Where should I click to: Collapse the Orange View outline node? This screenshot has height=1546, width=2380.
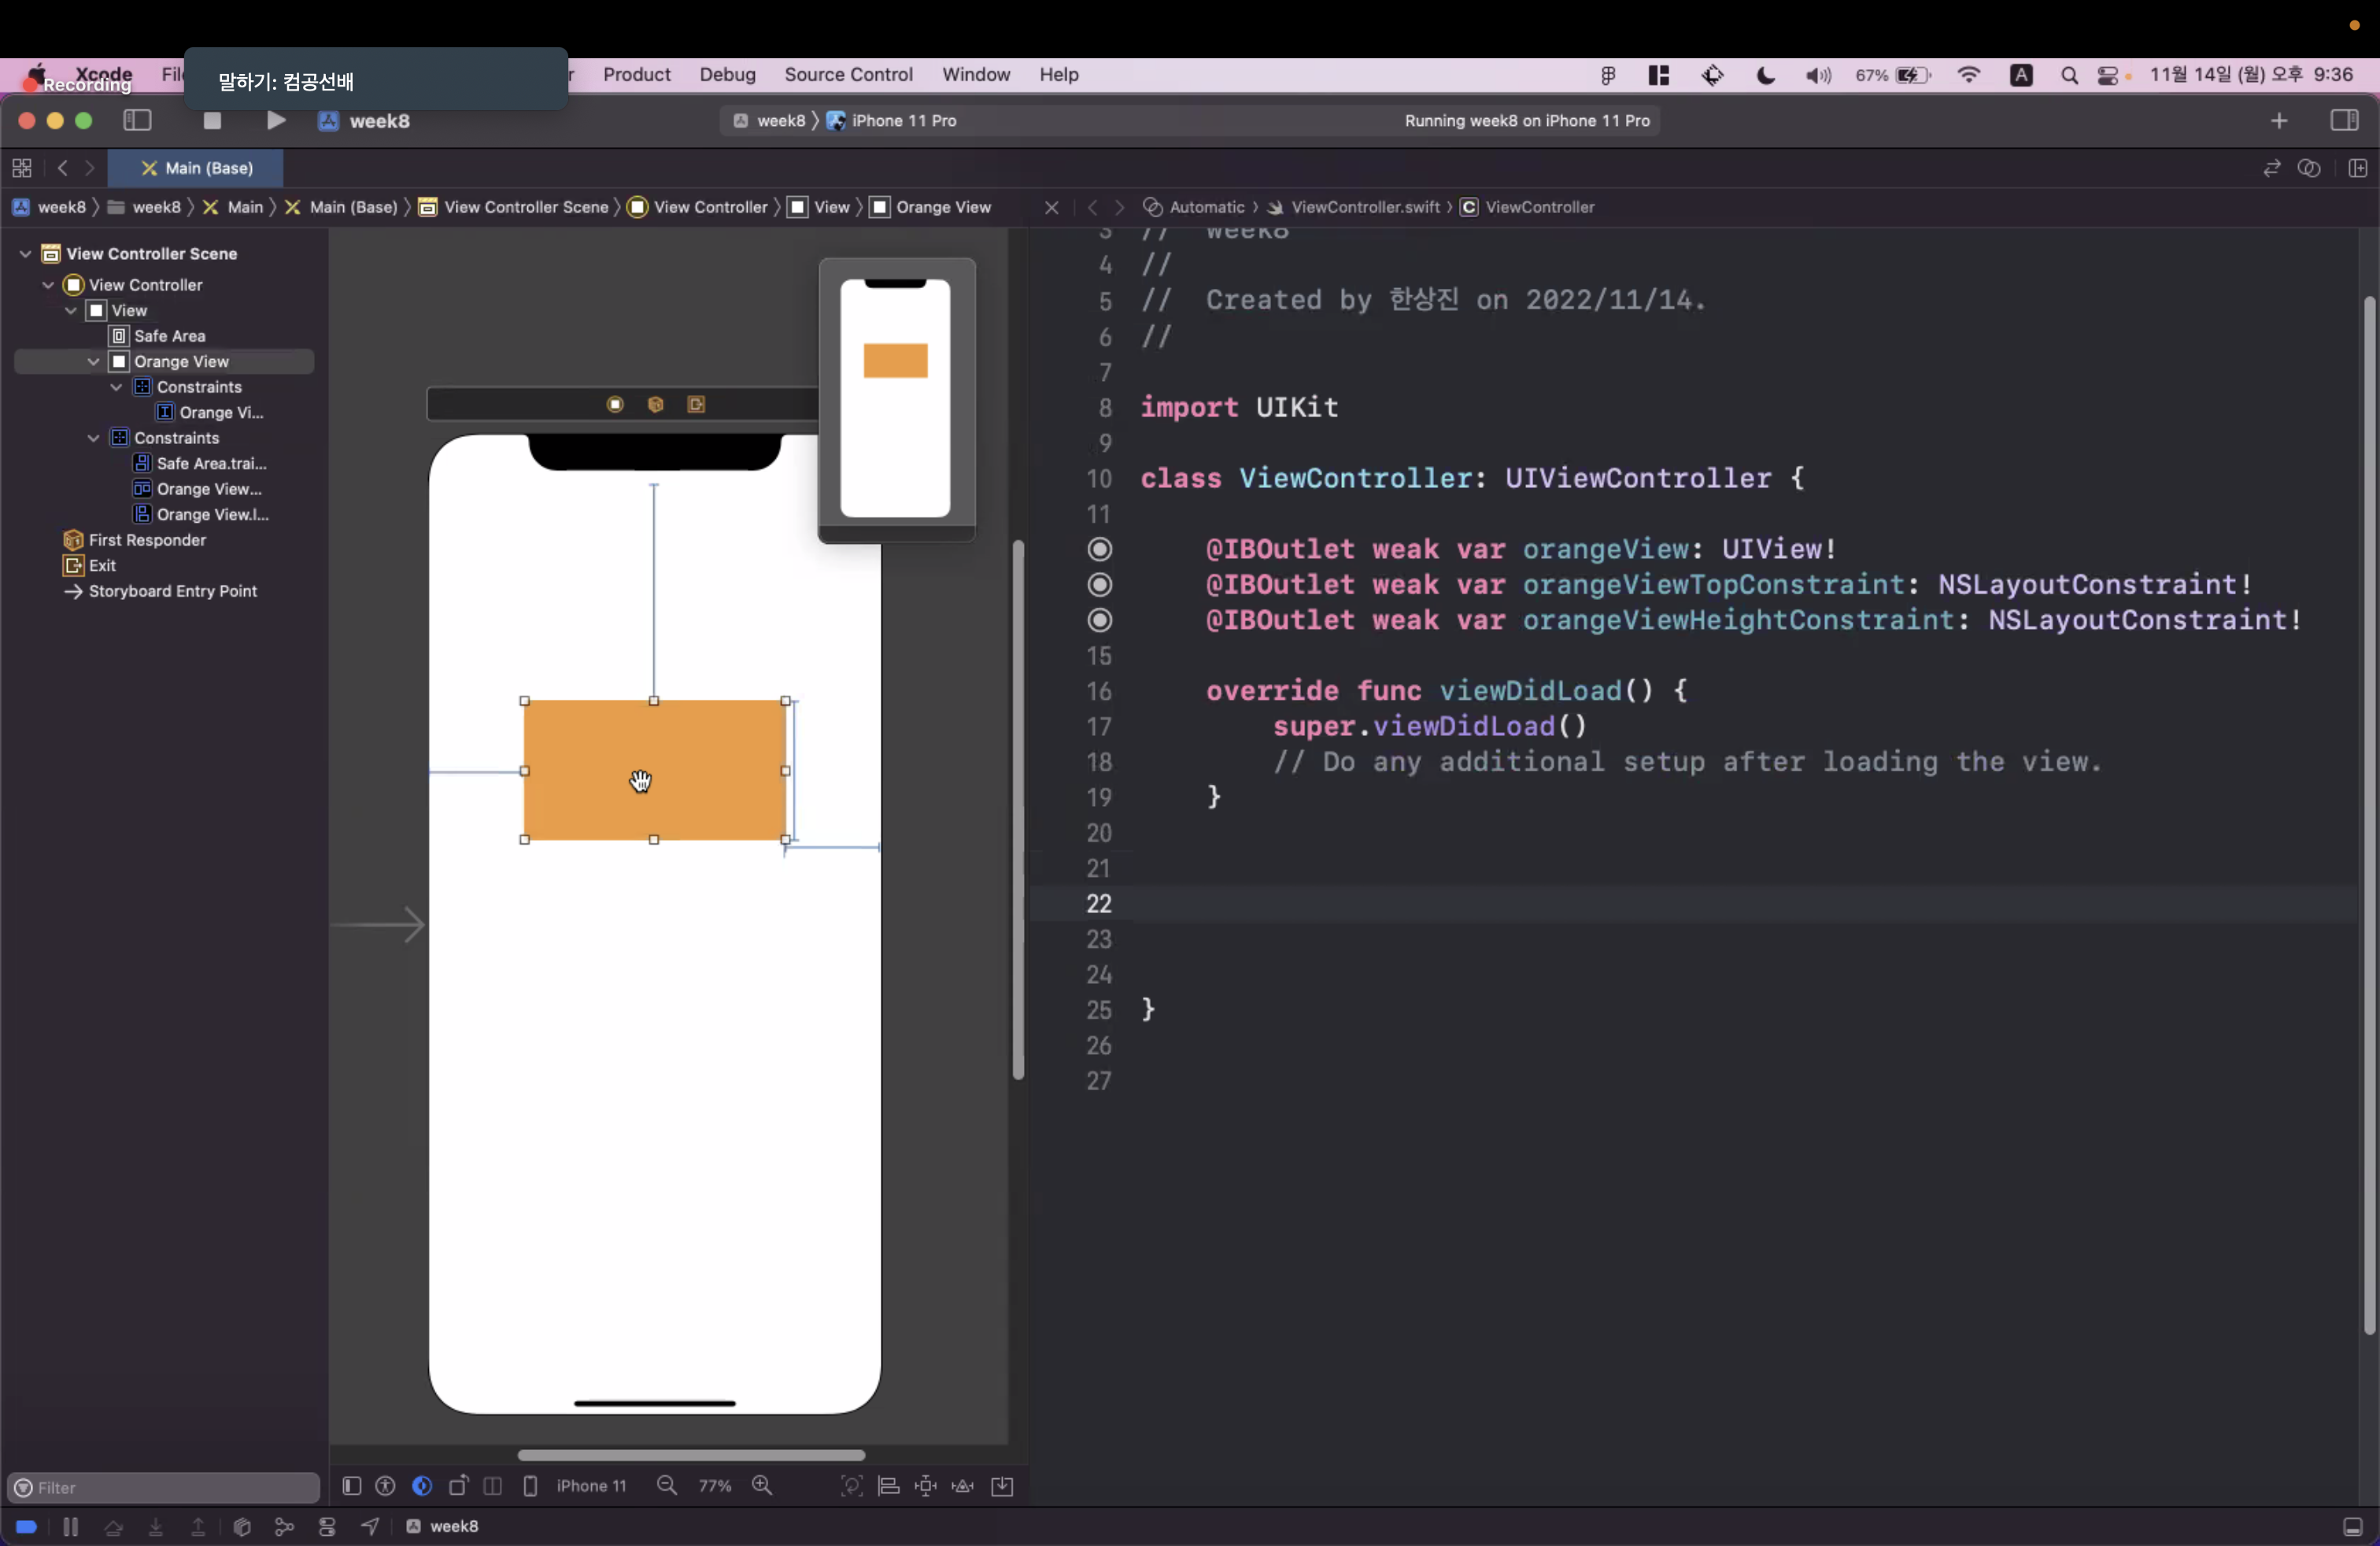[94, 361]
